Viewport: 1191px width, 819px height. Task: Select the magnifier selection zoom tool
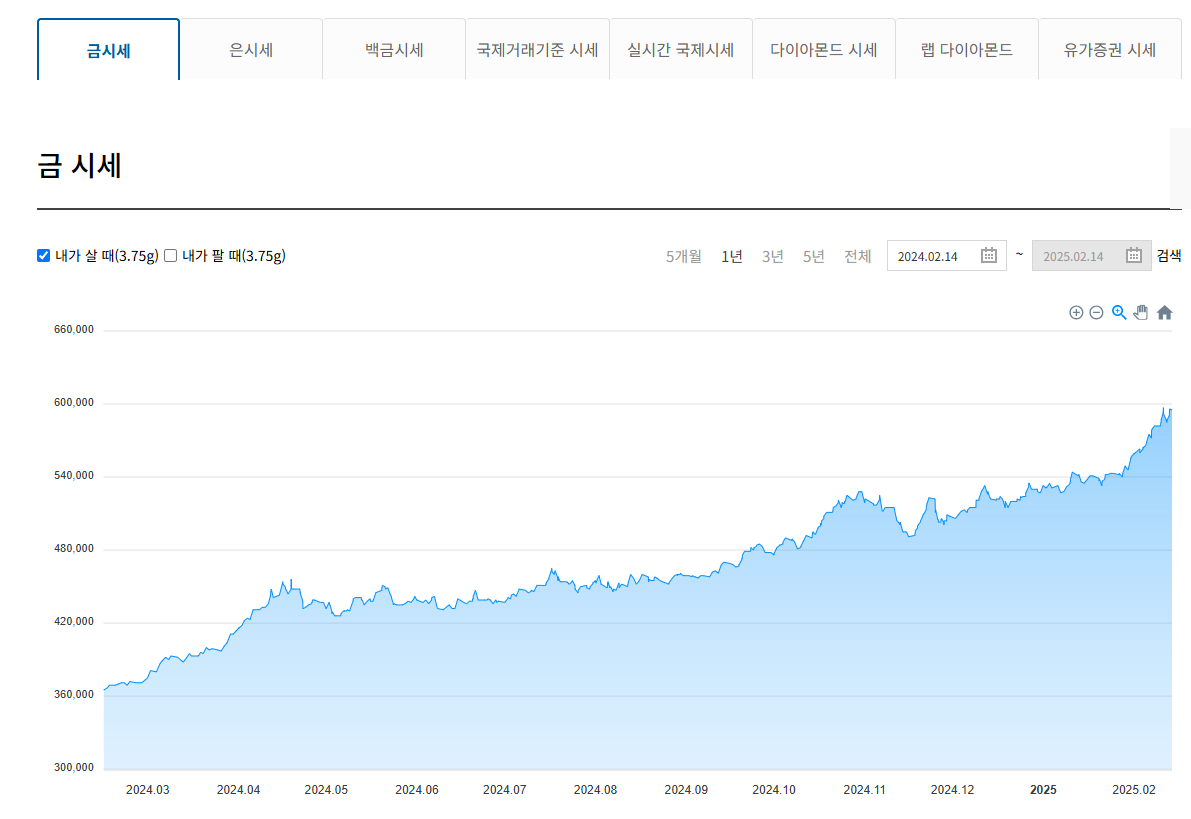pyautogui.click(x=1119, y=312)
